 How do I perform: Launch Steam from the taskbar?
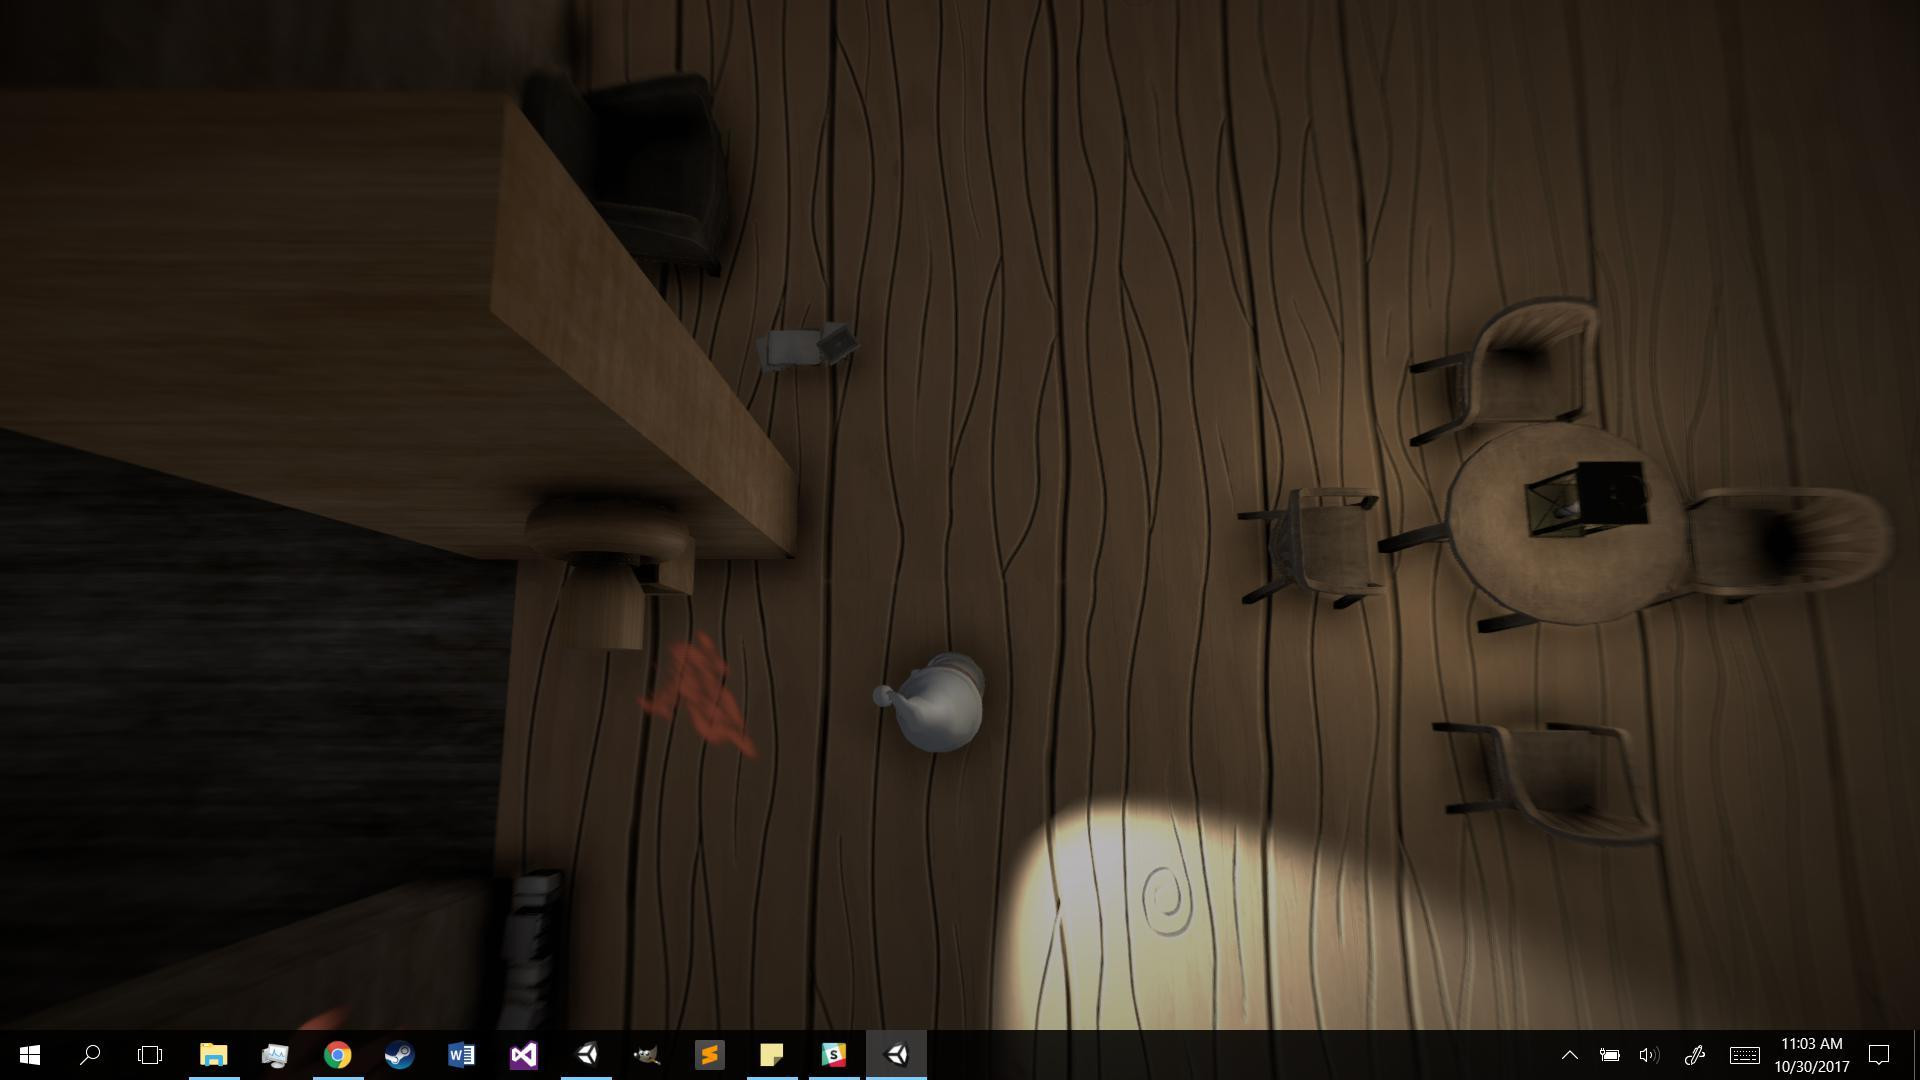point(399,1055)
